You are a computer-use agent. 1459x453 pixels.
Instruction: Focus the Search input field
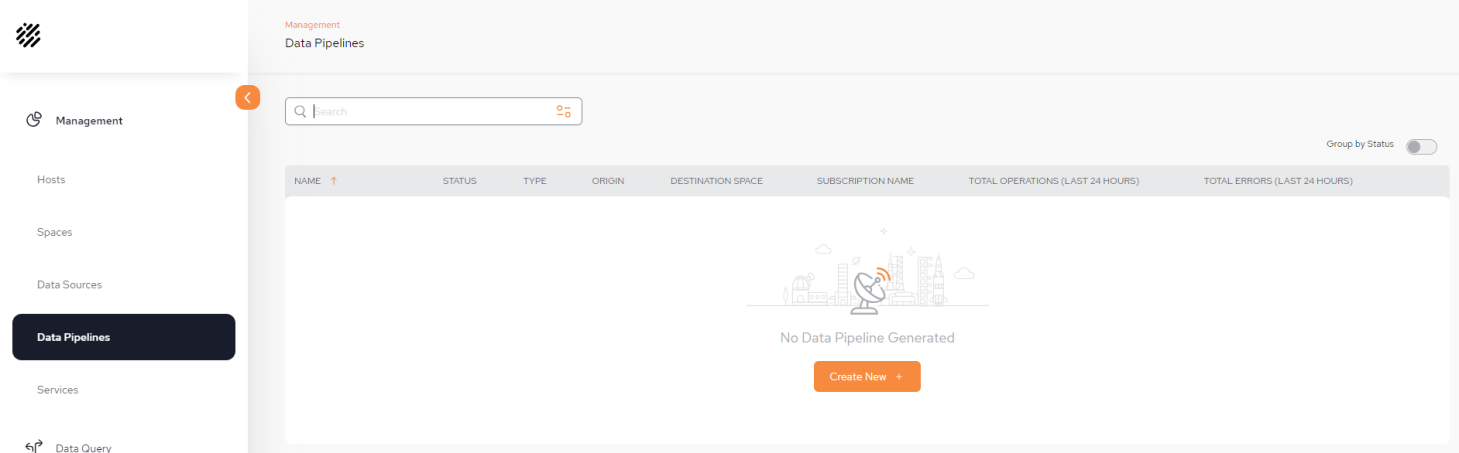tap(433, 111)
